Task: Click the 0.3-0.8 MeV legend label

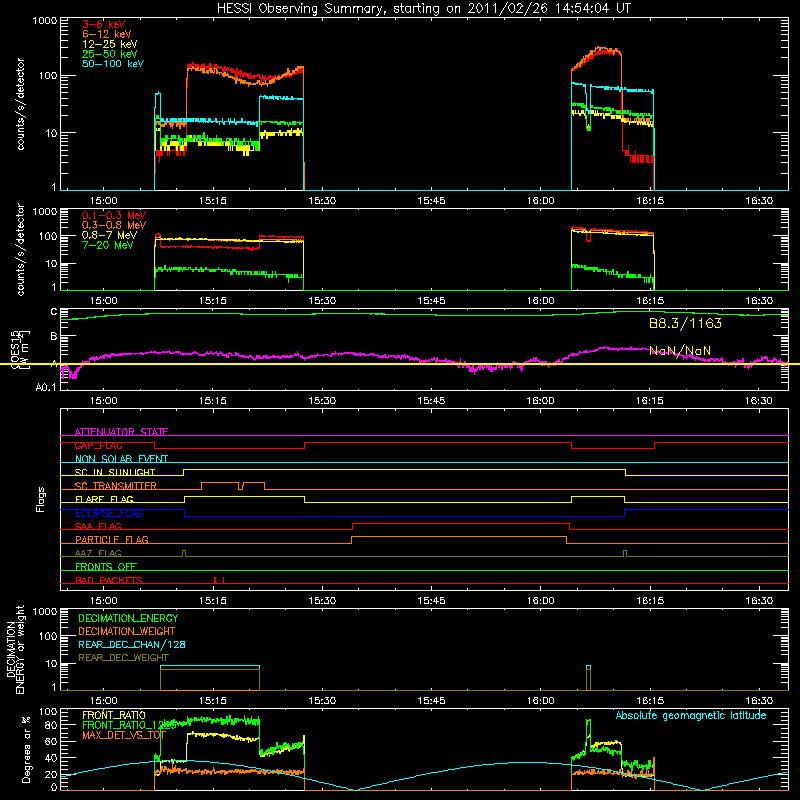Action: coord(114,225)
